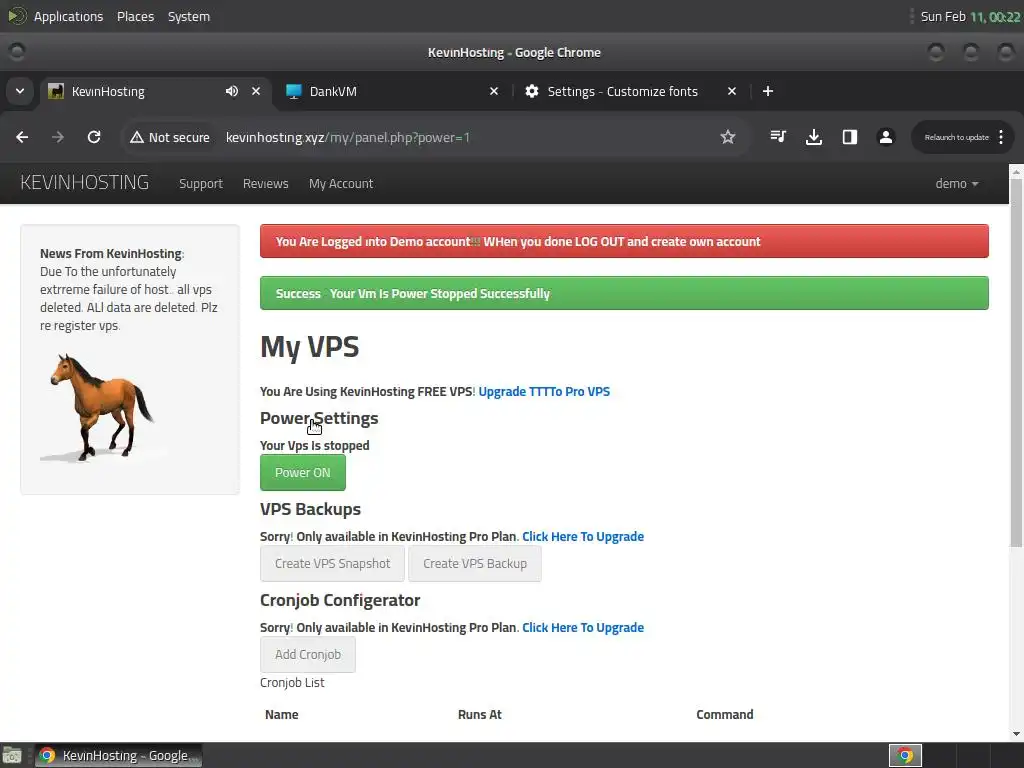The width and height of the screenshot is (1024, 768).
Task: Switch to the DankVM tab
Action: (x=392, y=91)
